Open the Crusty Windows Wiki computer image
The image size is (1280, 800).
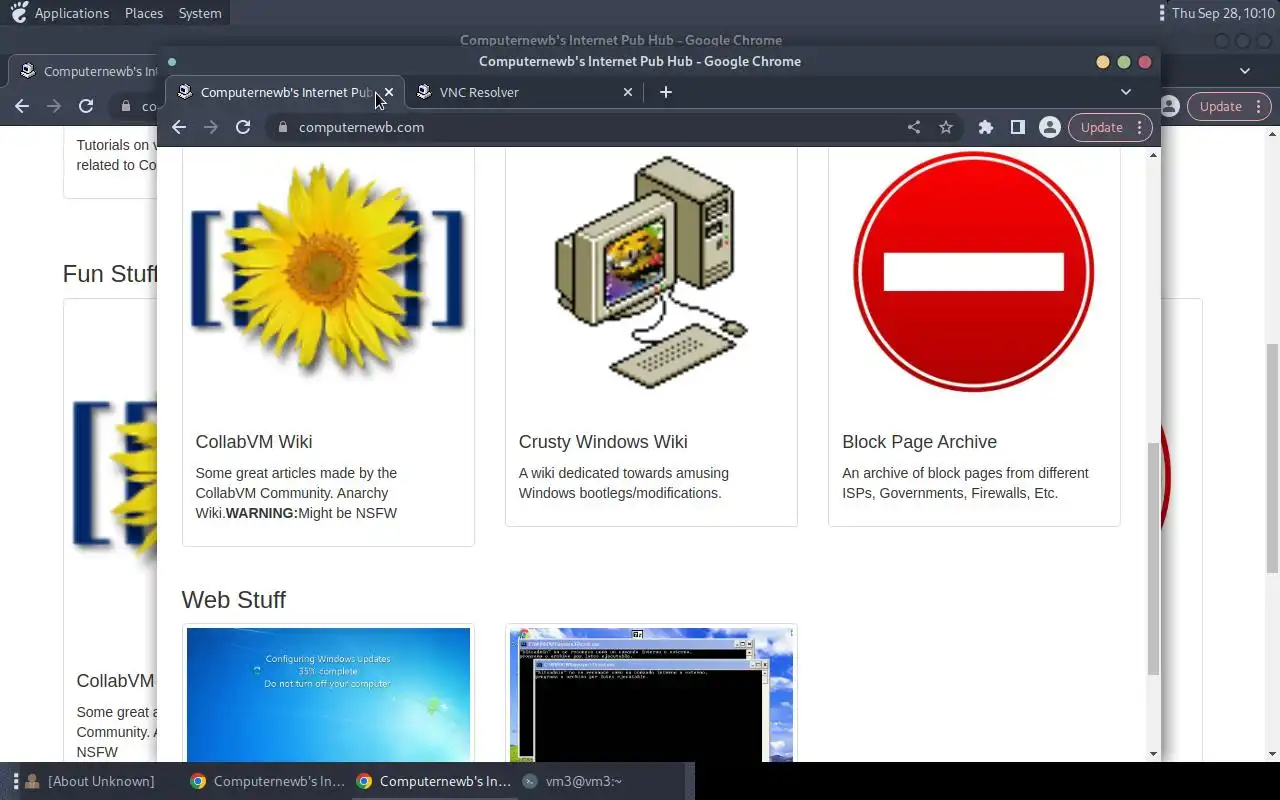pyautogui.click(x=651, y=270)
